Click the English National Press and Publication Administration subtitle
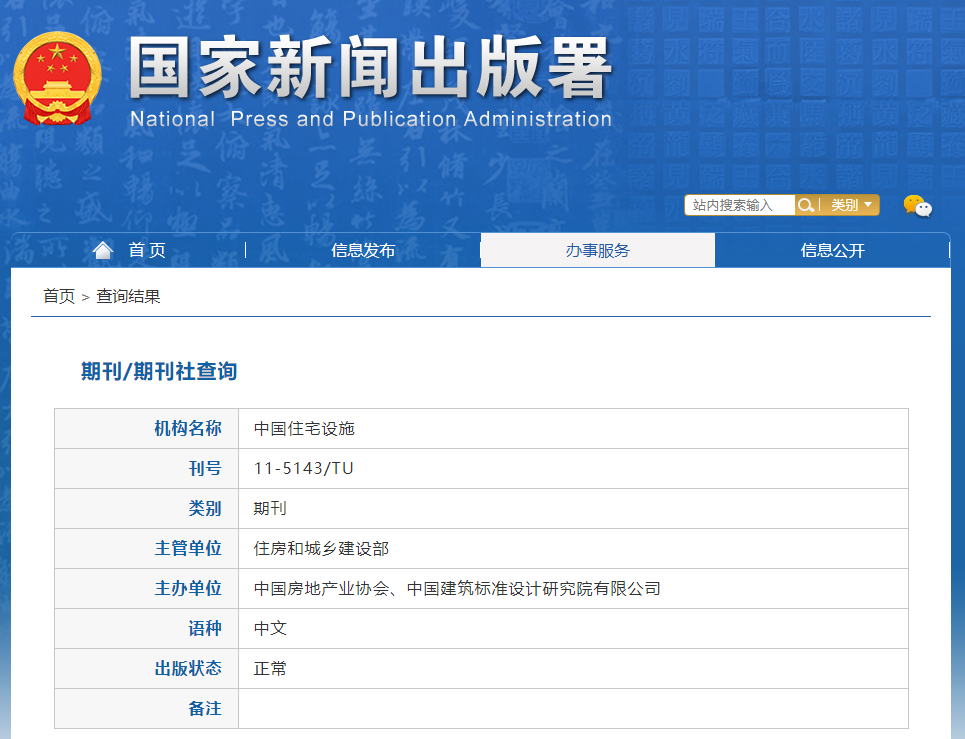 coord(370,119)
